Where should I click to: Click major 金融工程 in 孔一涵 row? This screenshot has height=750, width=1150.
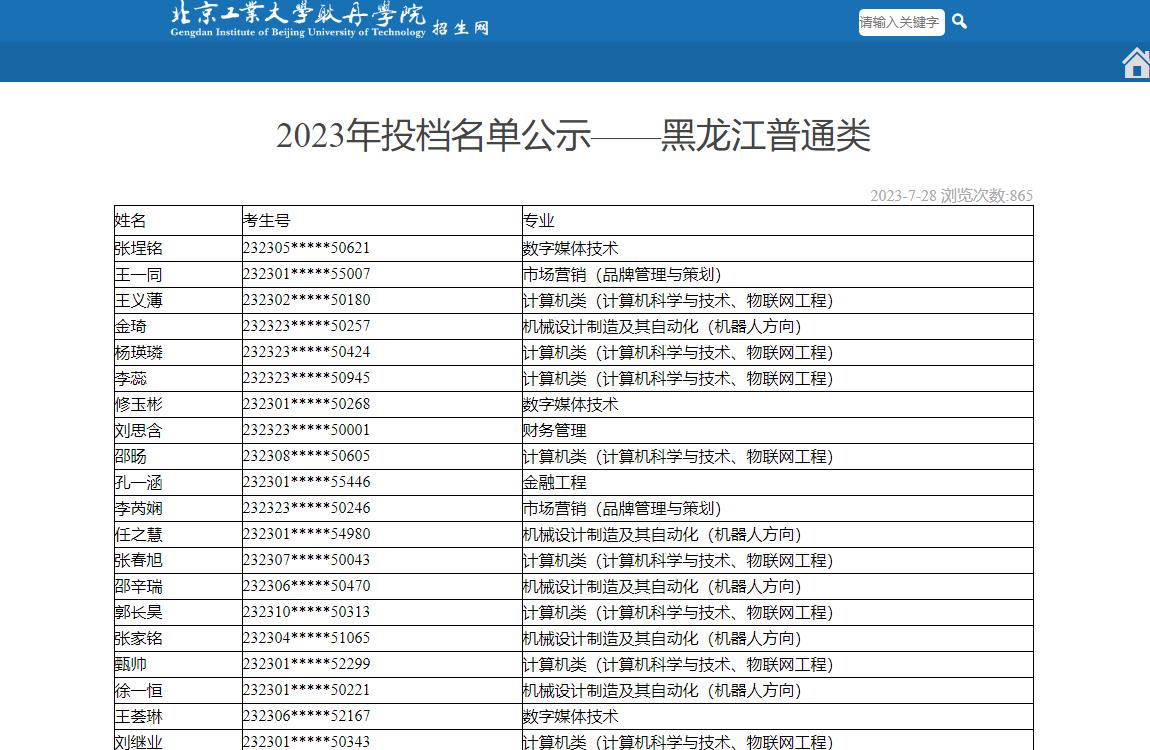pos(554,482)
